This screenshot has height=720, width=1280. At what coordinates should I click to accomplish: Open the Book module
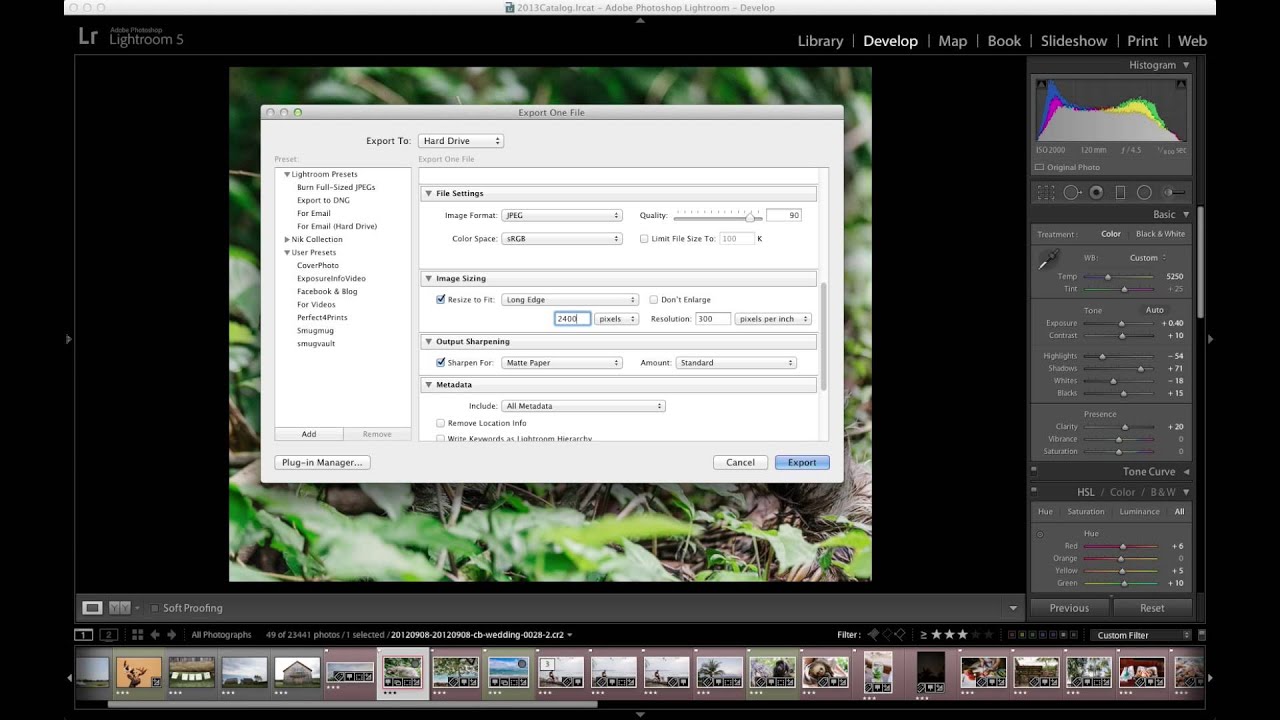(1004, 41)
